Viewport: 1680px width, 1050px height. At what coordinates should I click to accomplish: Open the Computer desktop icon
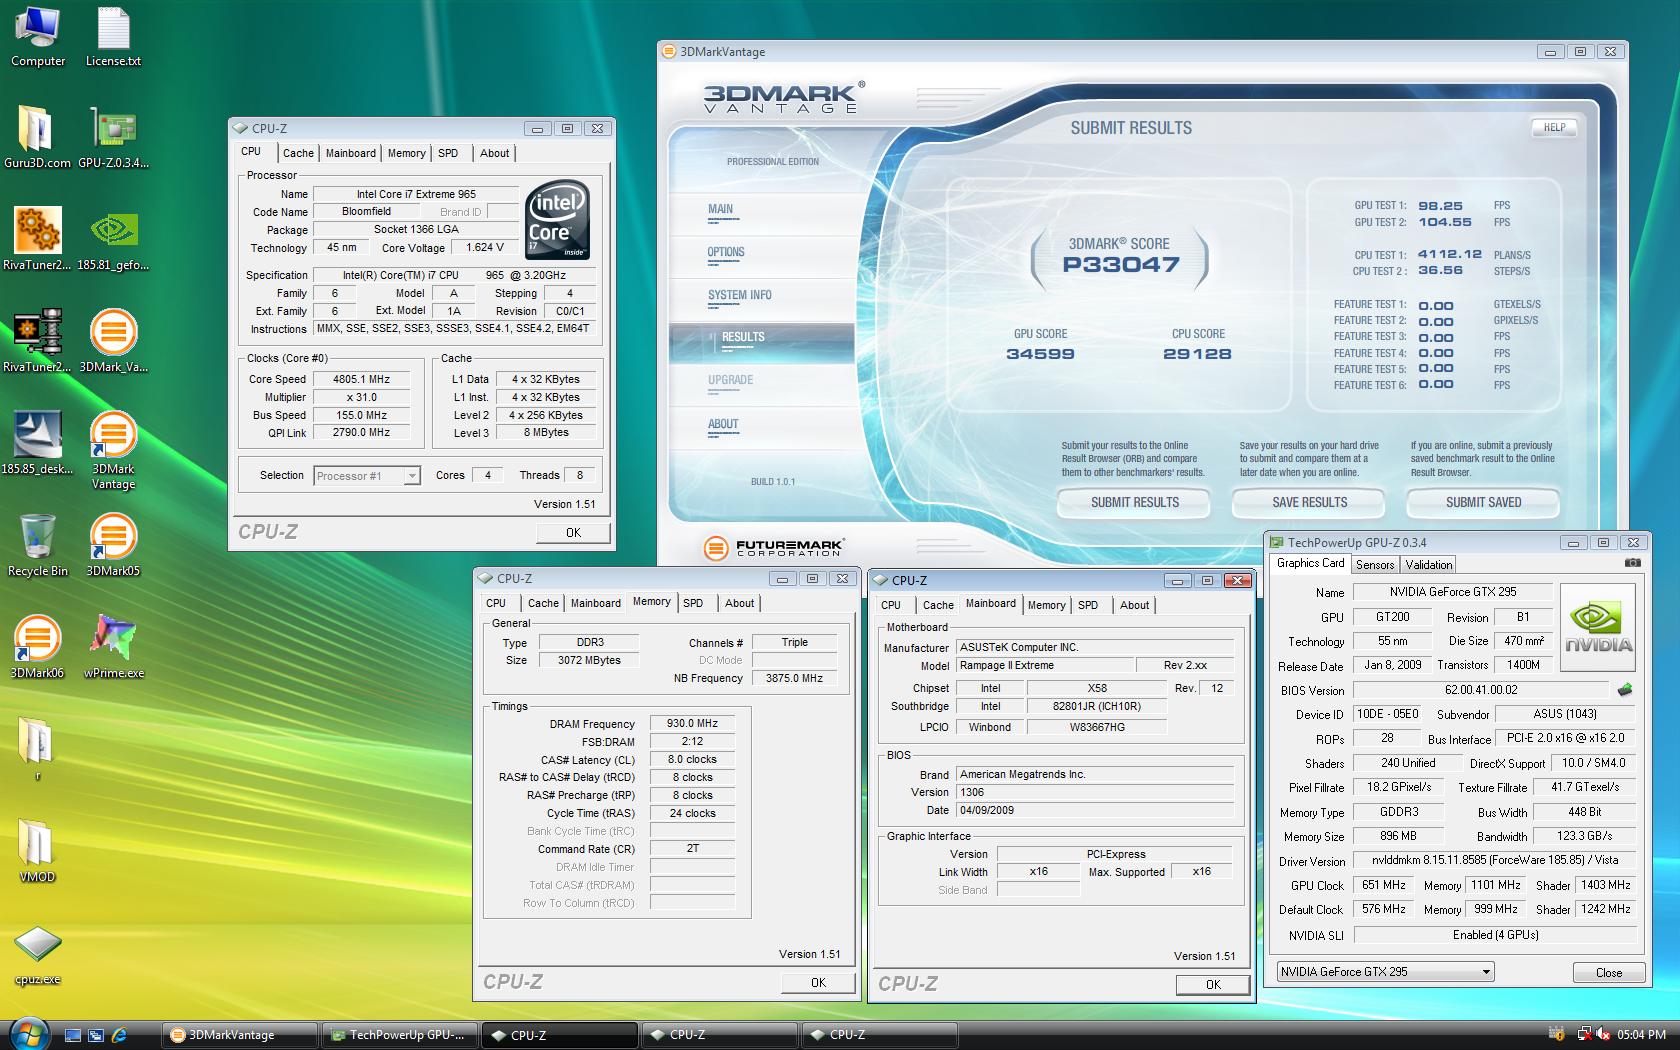click(x=38, y=37)
